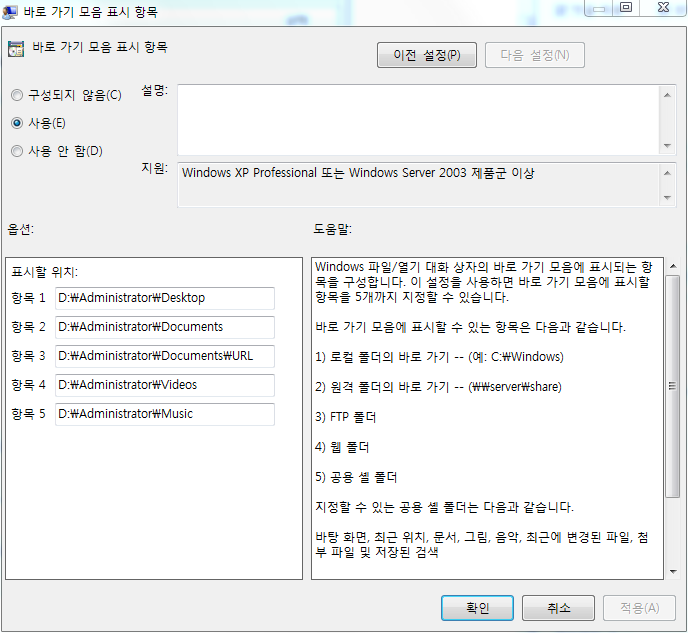The image size is (688, 633).
Task: Click the policy setting icon beside header title
Action: 16,49
